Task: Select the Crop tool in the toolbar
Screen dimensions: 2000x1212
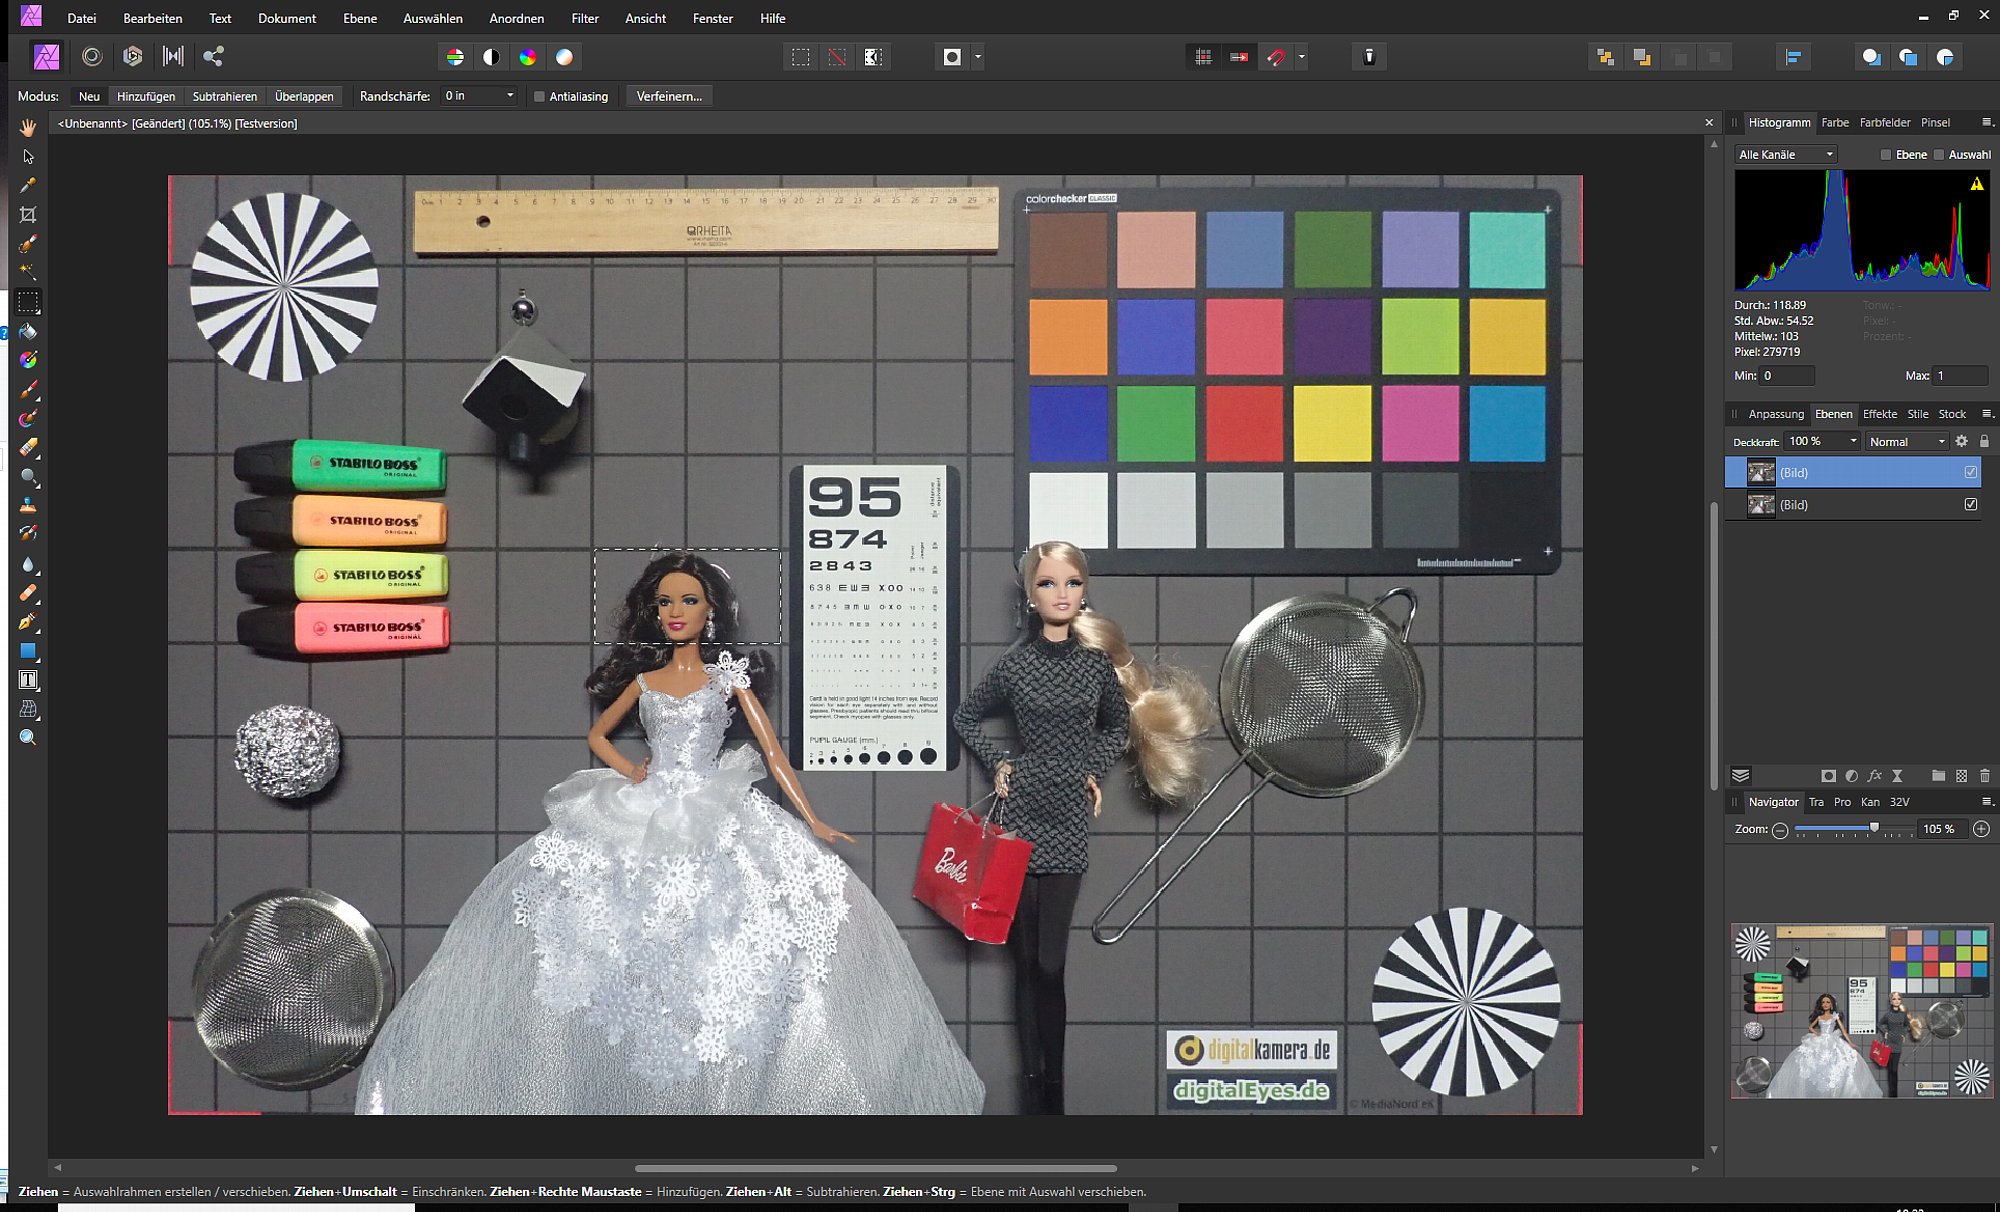Action: click(28, 214)
